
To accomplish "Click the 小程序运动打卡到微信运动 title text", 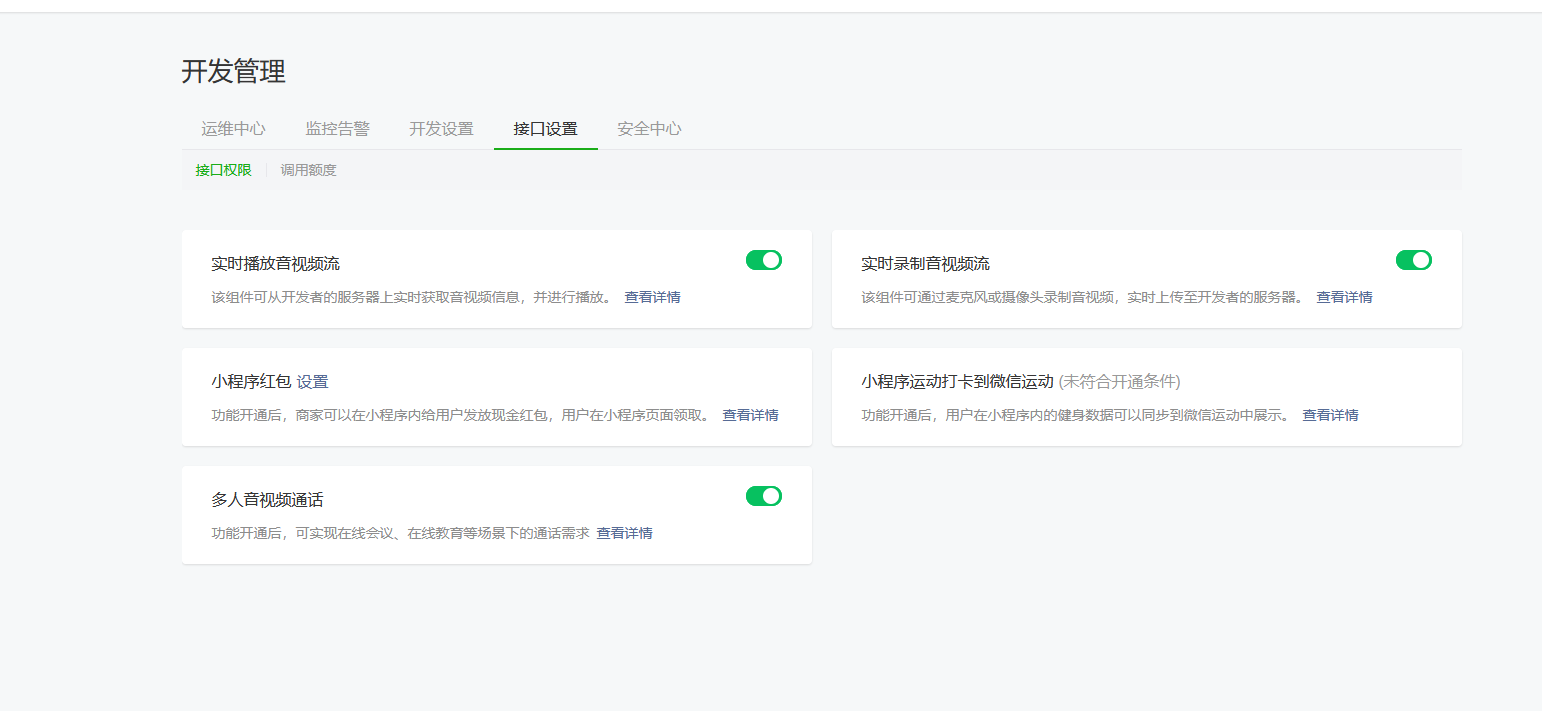I will [957, 382].
